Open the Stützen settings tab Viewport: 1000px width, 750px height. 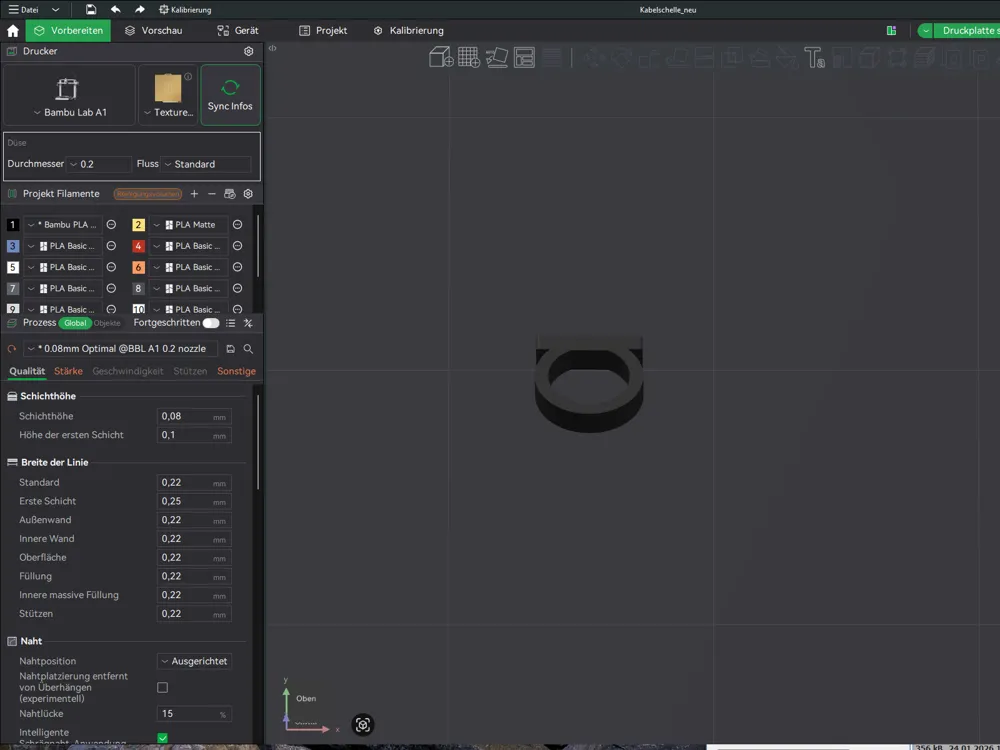[190, 371]
